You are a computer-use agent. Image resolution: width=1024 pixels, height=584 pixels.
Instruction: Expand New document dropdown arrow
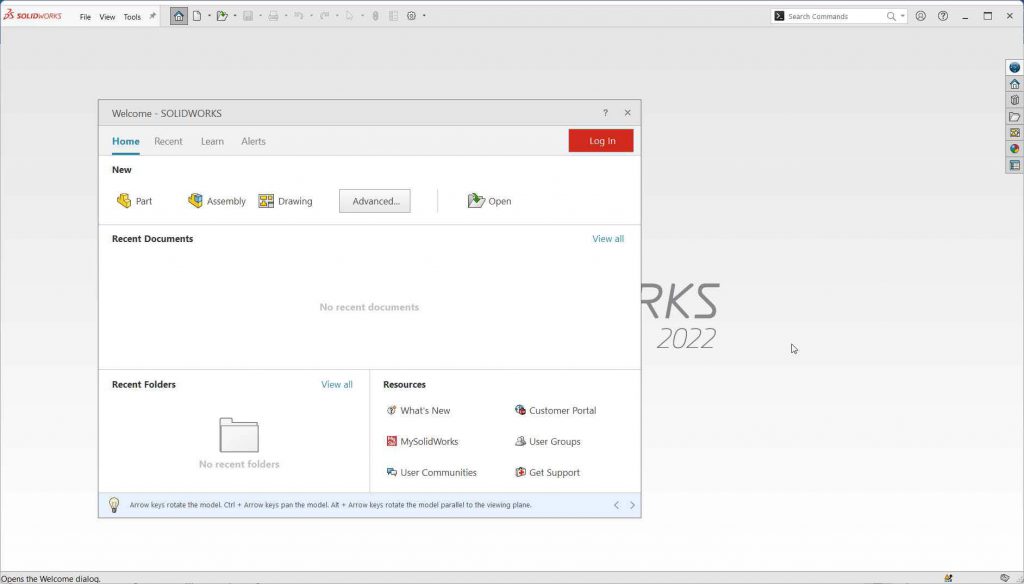click(x=209, y=16)
